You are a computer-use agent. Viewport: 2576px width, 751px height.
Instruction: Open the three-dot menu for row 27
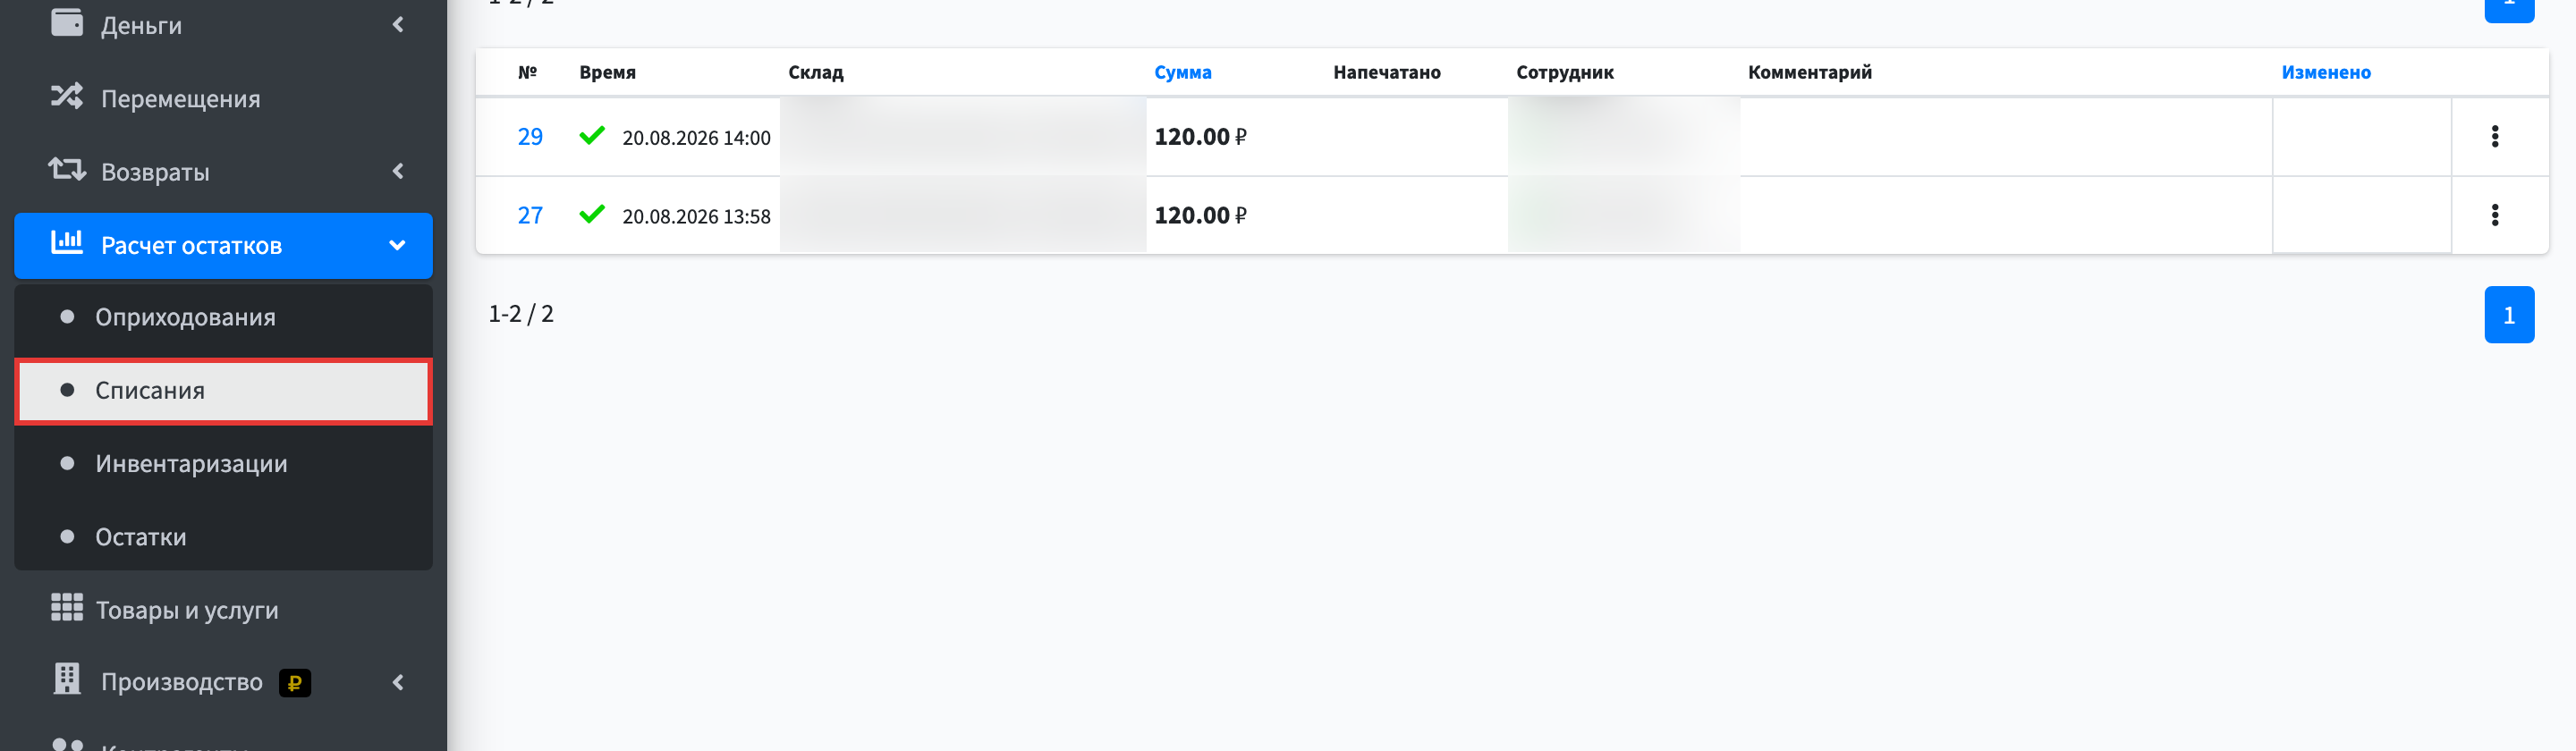[2495, 215]
